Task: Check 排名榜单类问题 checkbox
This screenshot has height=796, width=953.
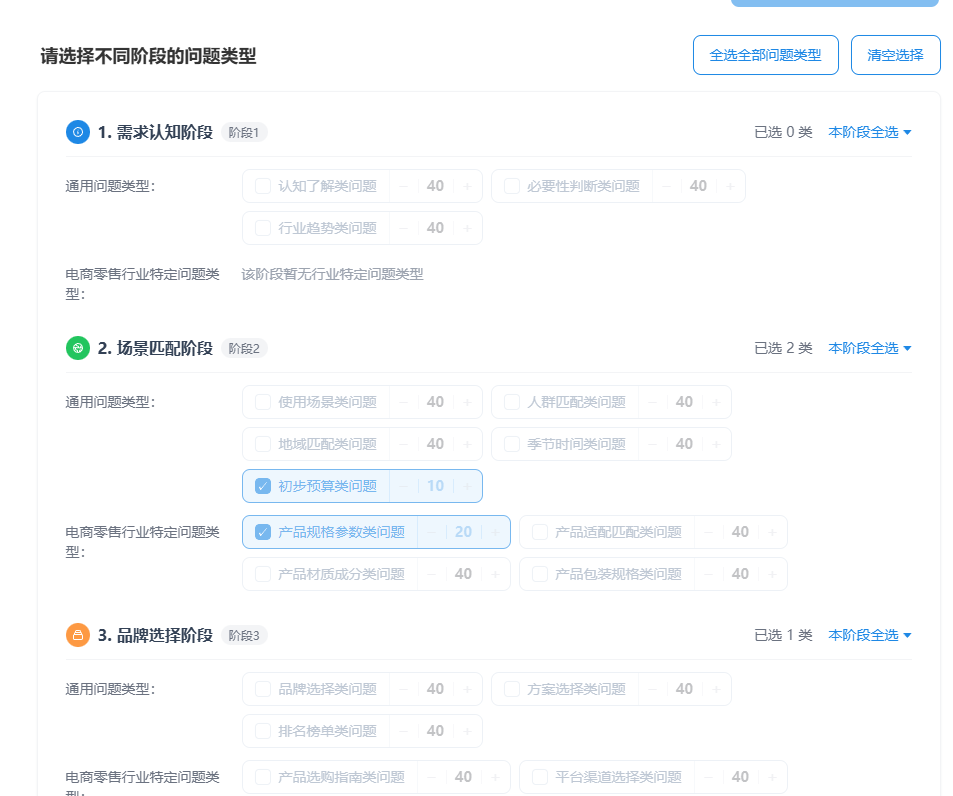Action: pyautogui.click(x=263, y=731)
